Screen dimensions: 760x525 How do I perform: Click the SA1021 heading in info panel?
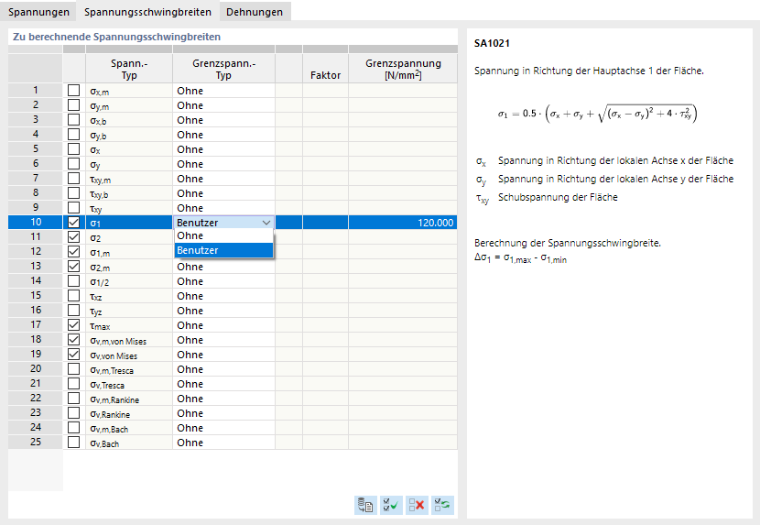pyautogui.click(x=492, y=43)
